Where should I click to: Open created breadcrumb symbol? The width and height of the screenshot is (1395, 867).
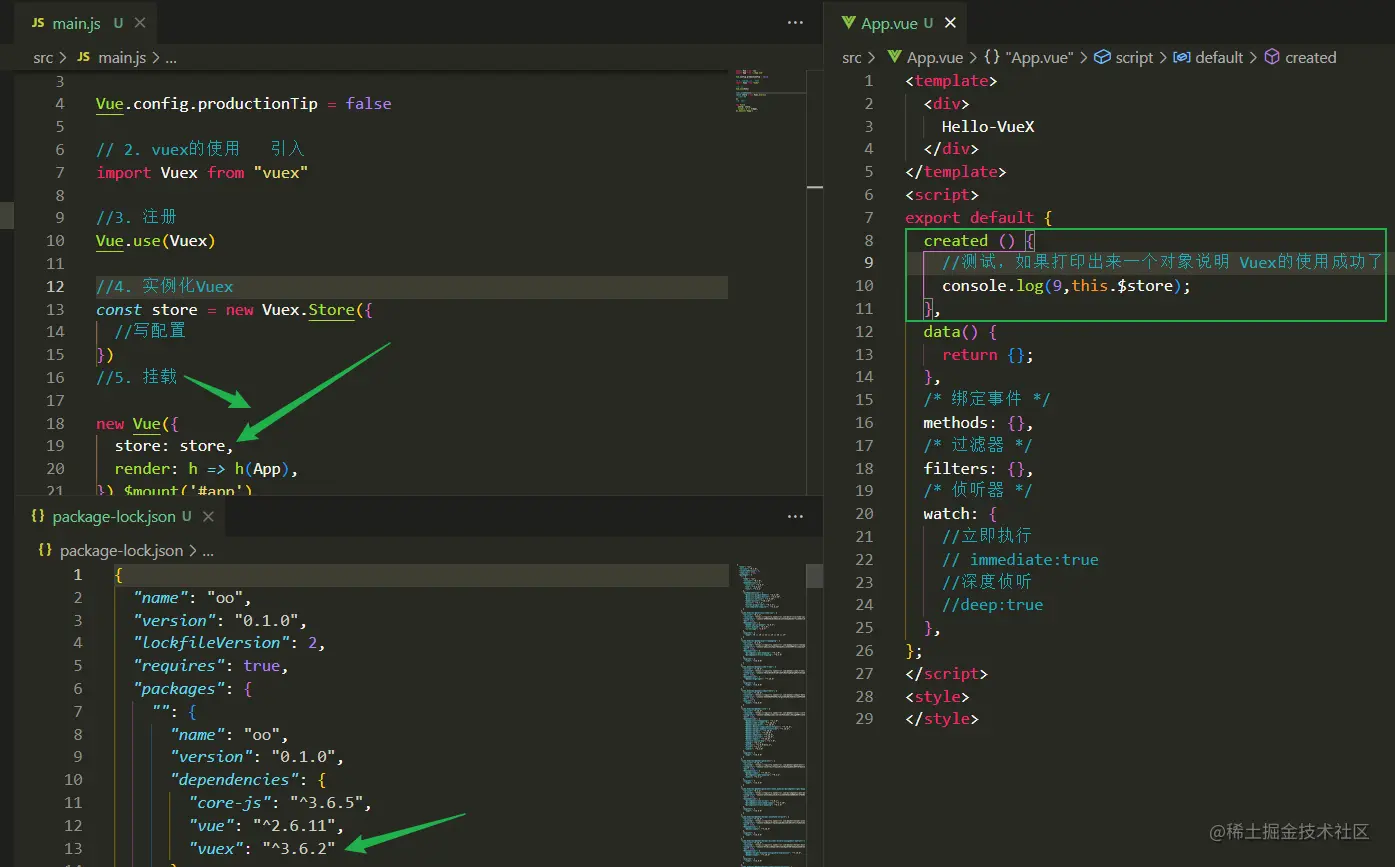1311,58
